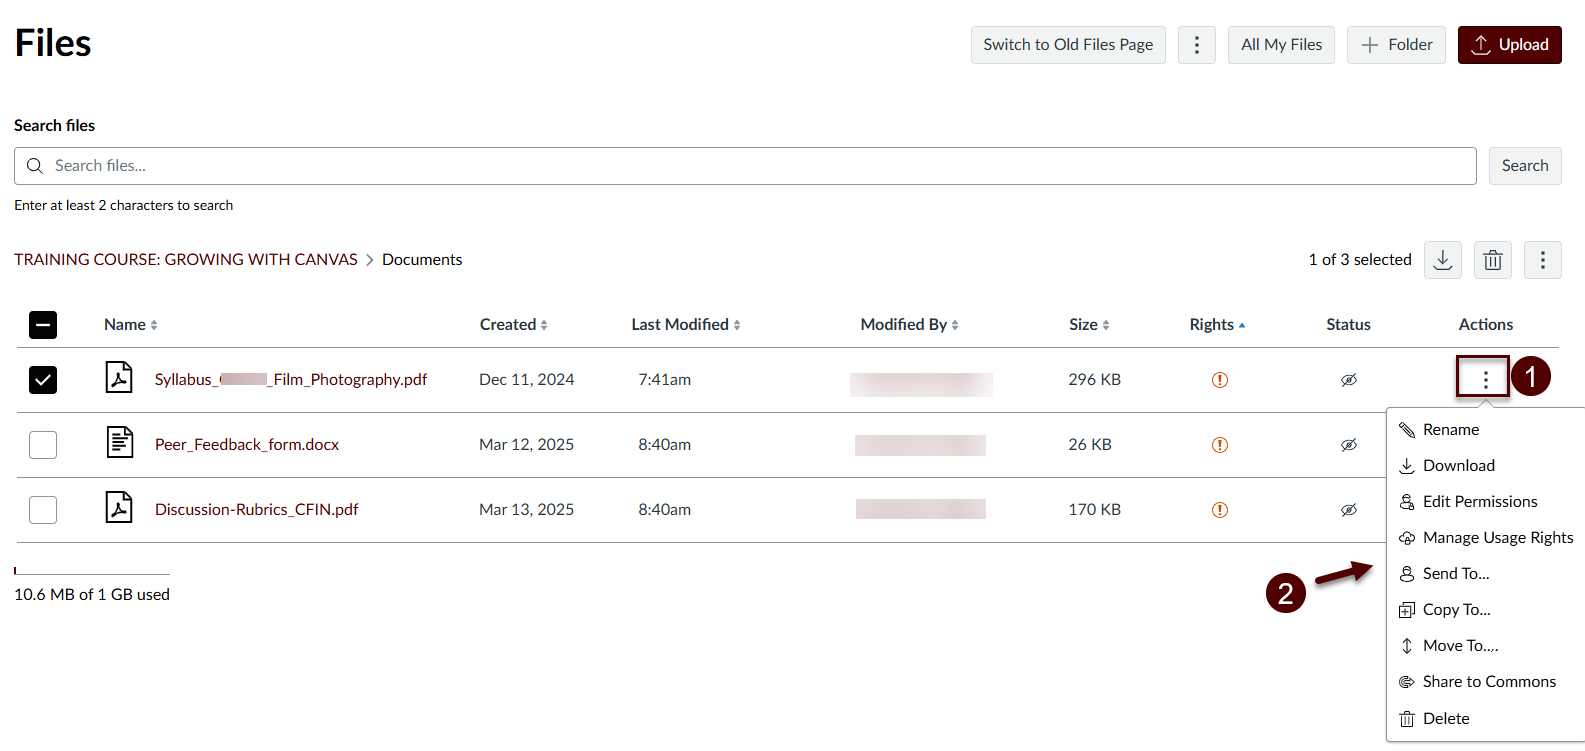The image size is (1585, 751).
Task: Choose Send To... from actions menu
Action: pyautogui.click(x=1455, y=574)
